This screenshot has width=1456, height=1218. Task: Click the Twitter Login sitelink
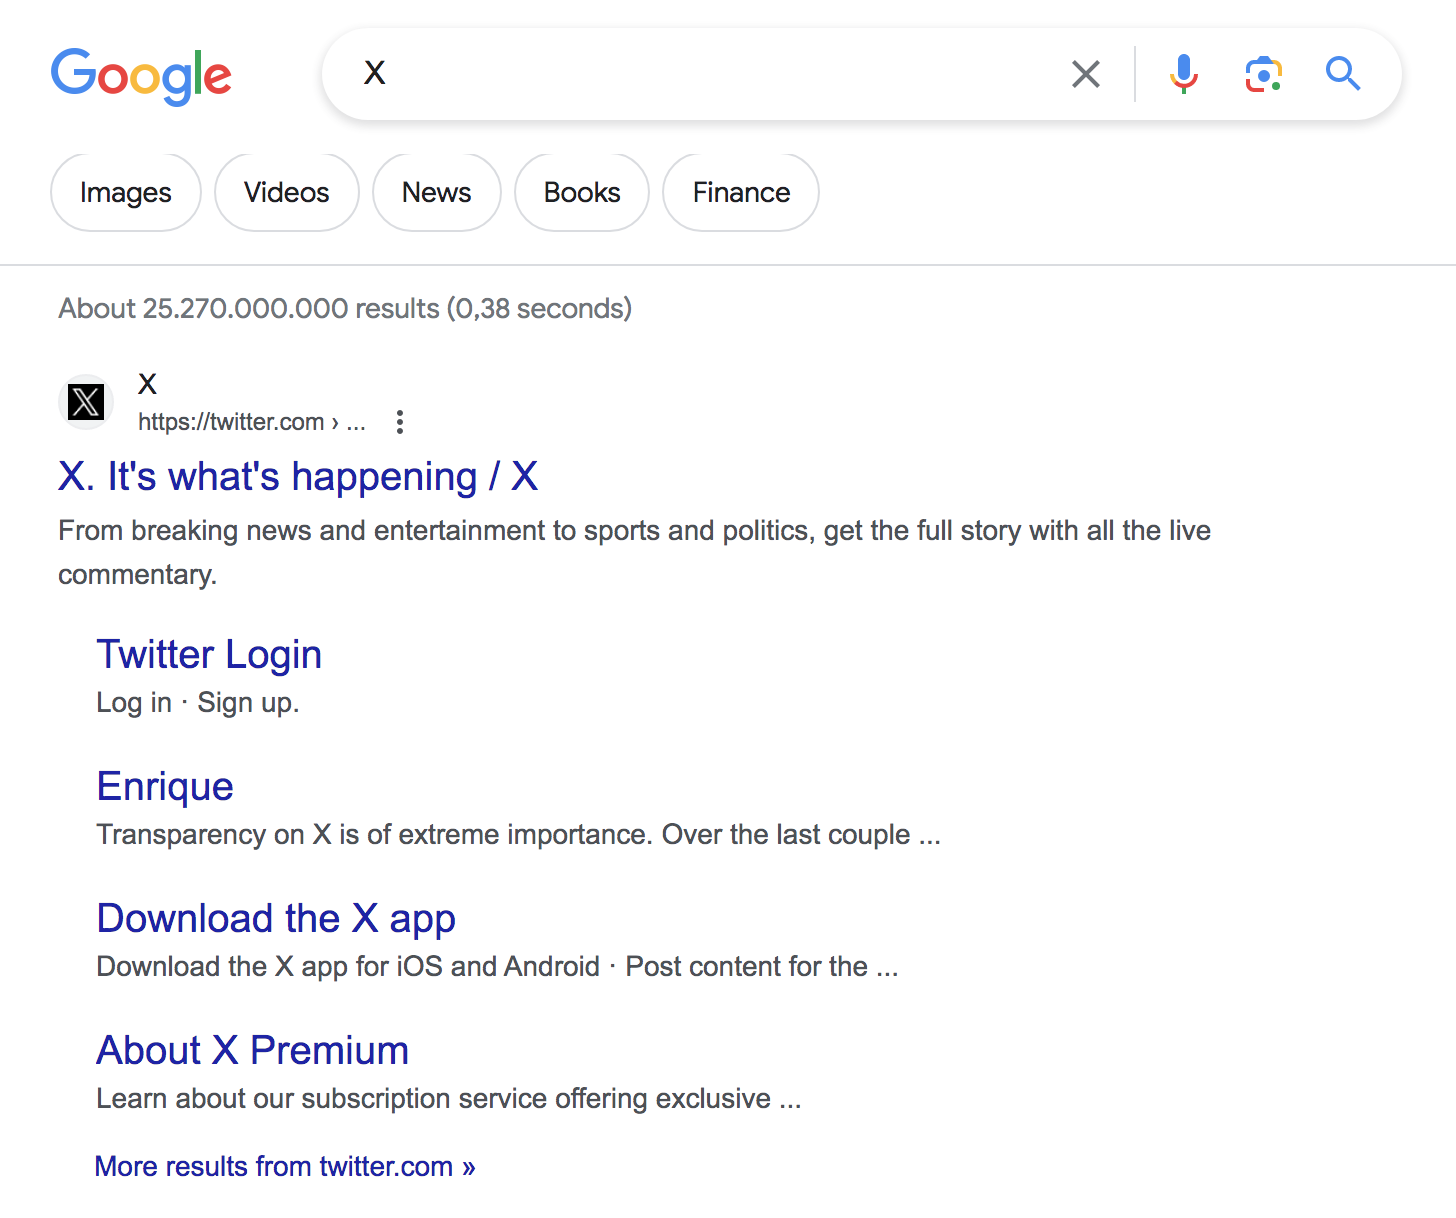[209, 654]
